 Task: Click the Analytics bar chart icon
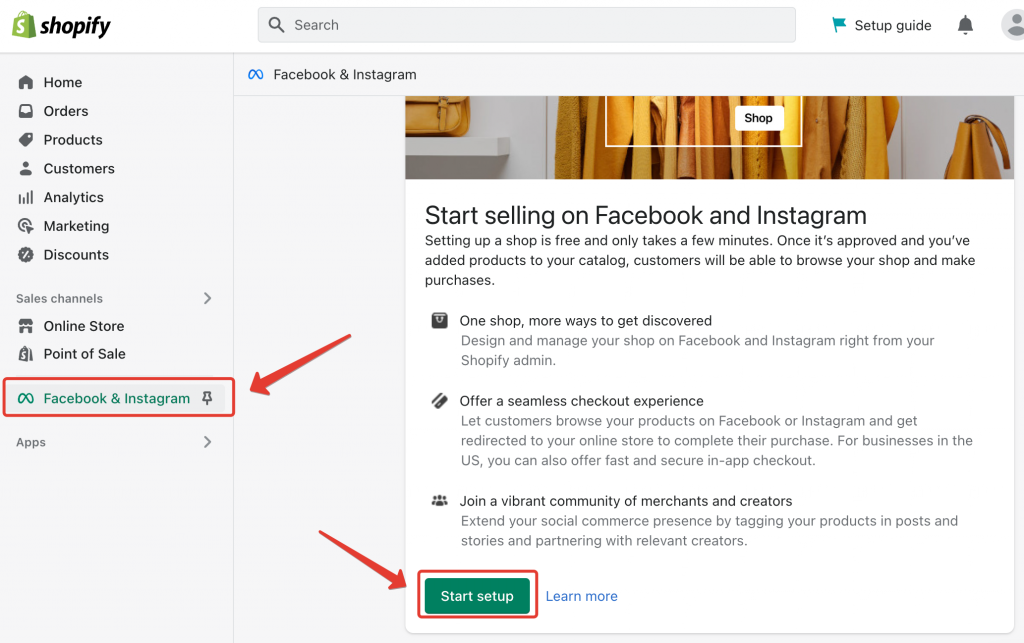click(25, 197)
